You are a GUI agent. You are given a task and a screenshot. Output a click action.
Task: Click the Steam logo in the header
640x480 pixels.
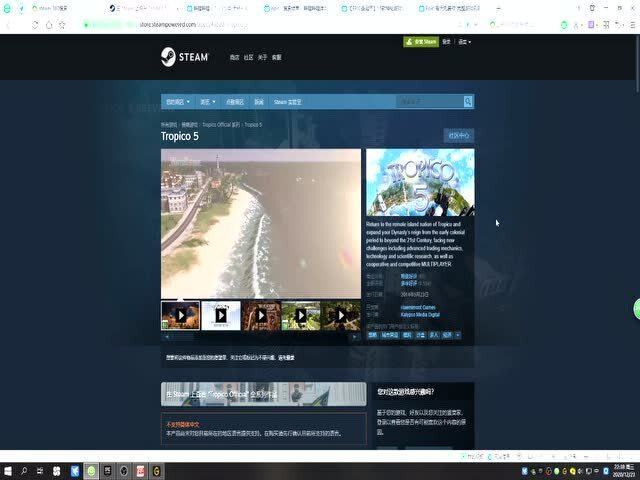click(x=184, y=57)
